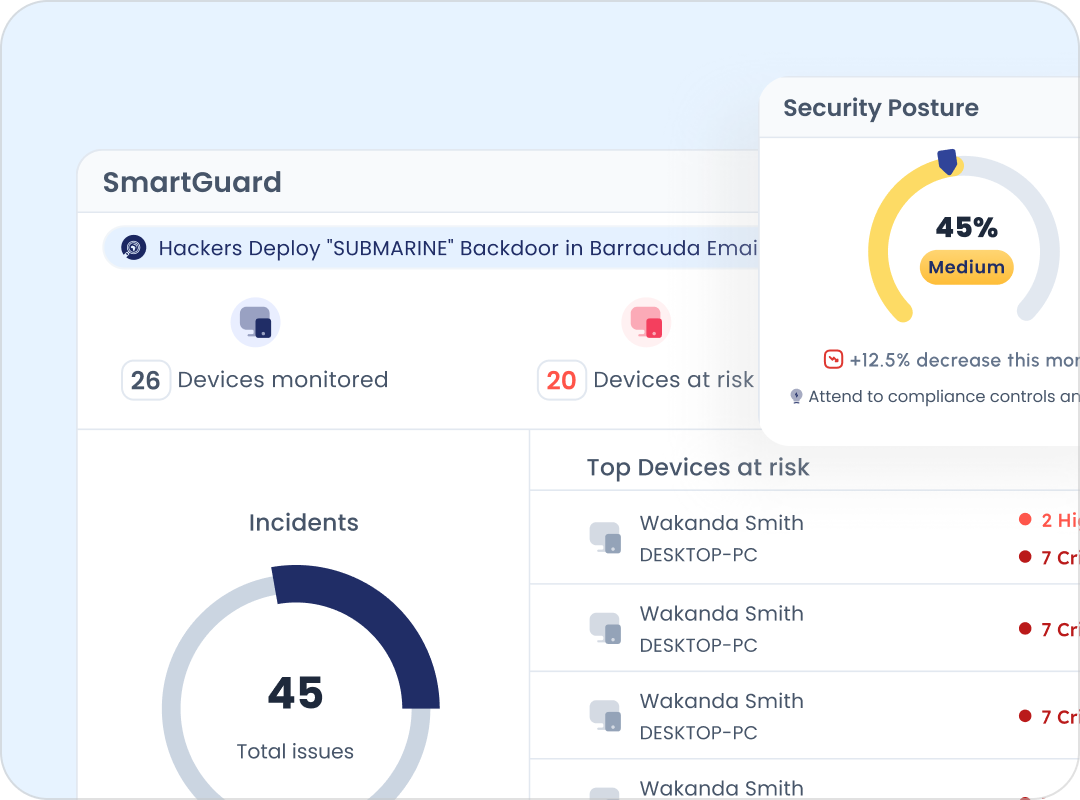
Task: Click the news radar icon beside the SUBMARINE headline
Action: pos(134,247)
